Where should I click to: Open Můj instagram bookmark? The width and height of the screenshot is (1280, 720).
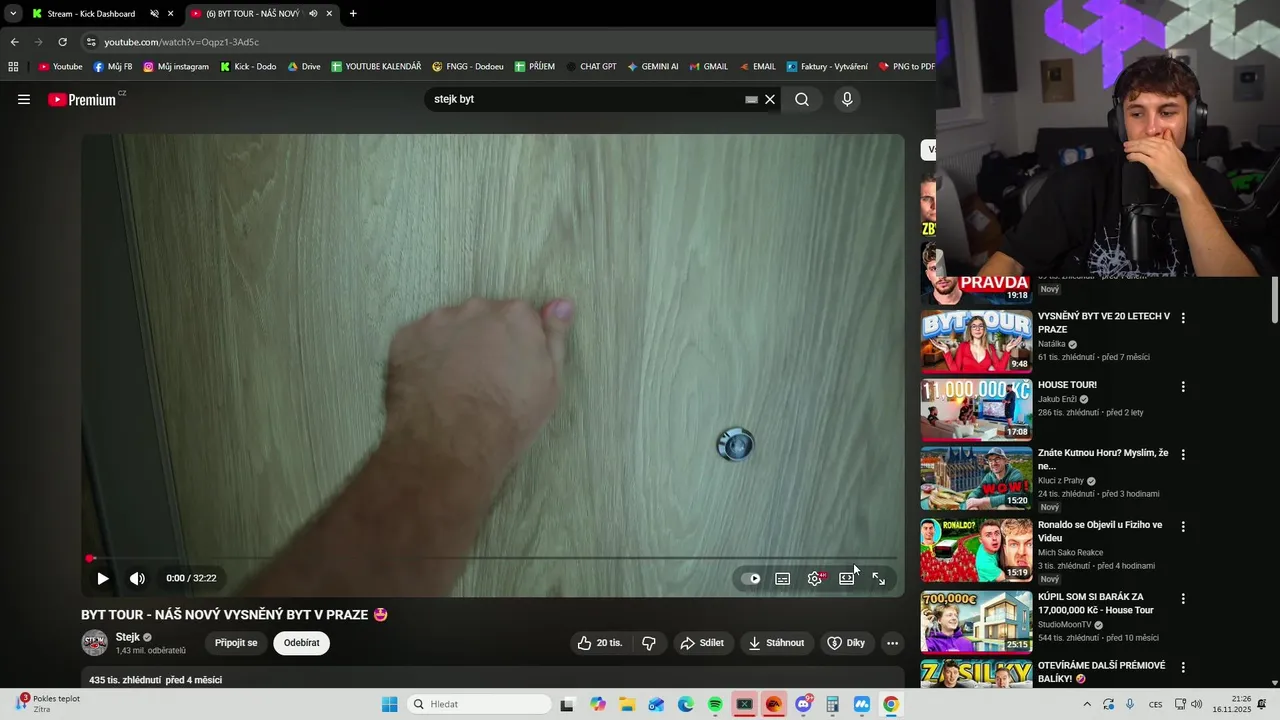coord(176,67)
